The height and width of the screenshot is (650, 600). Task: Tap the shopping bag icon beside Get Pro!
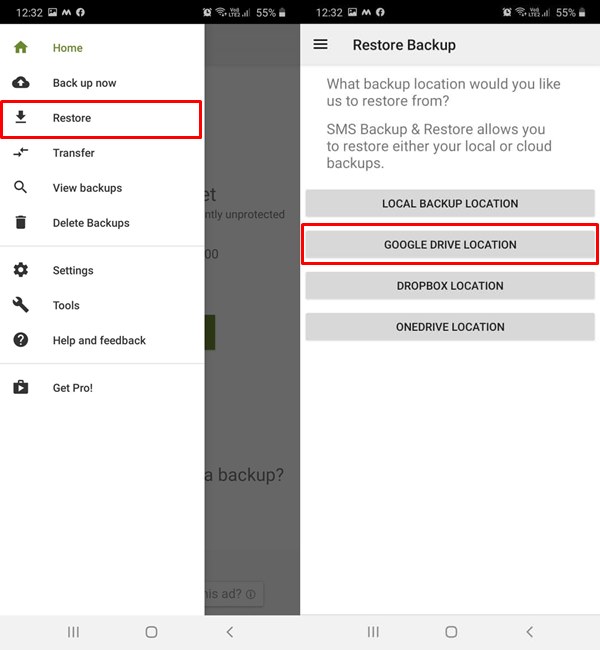[21, 387]
